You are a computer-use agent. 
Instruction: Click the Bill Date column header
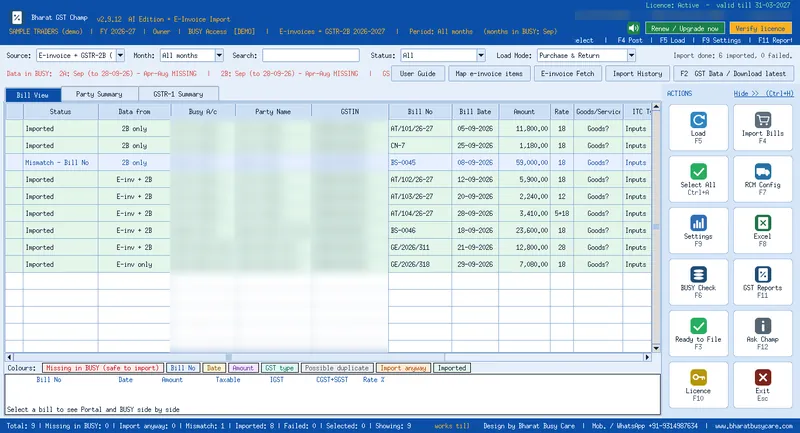(x=475, y=111)
